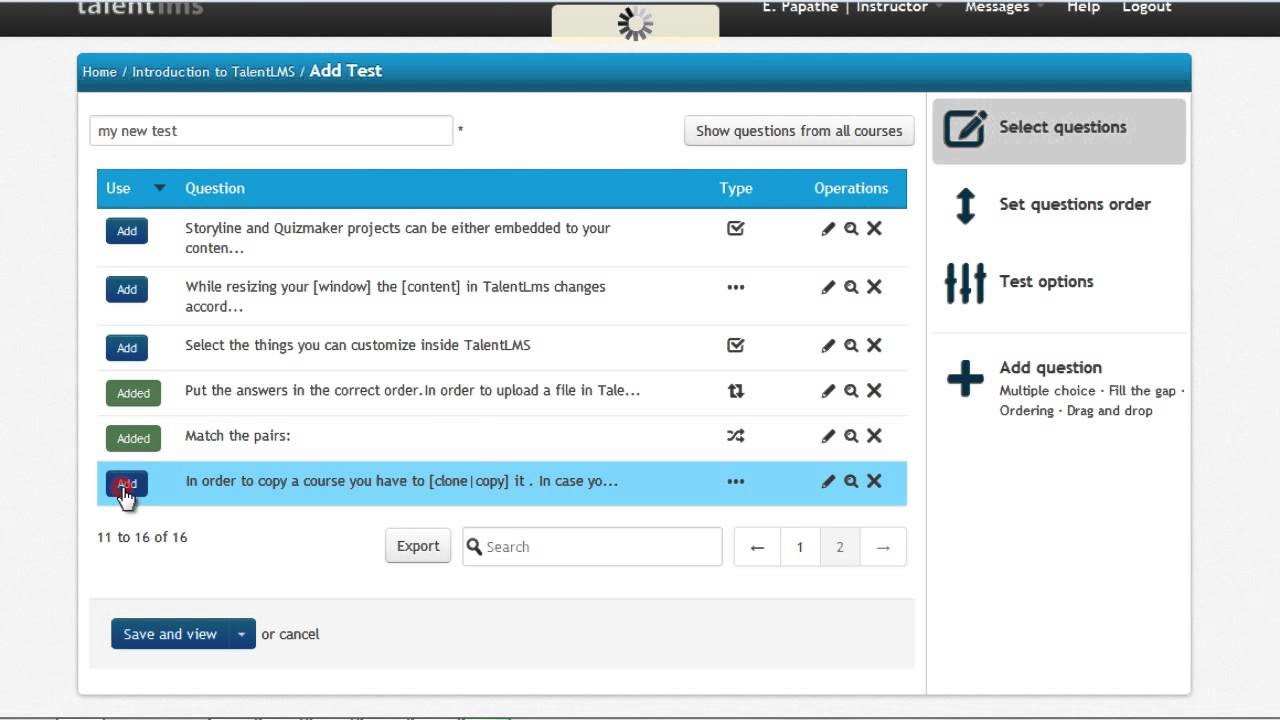Open Help from the top bar
The image size is (1280, 720).
1083,7
